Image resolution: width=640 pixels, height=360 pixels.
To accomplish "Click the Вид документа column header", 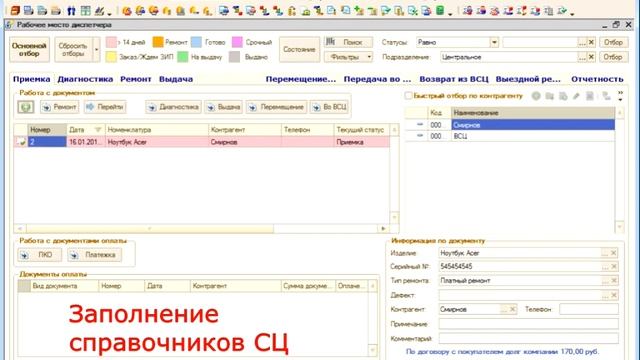I will 64,286.
